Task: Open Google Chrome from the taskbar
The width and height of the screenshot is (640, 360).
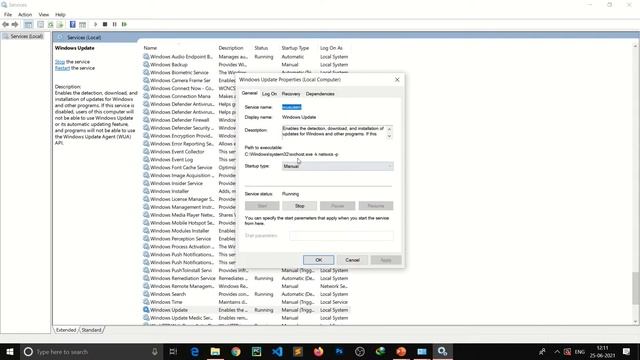Action: click(236, 351)
